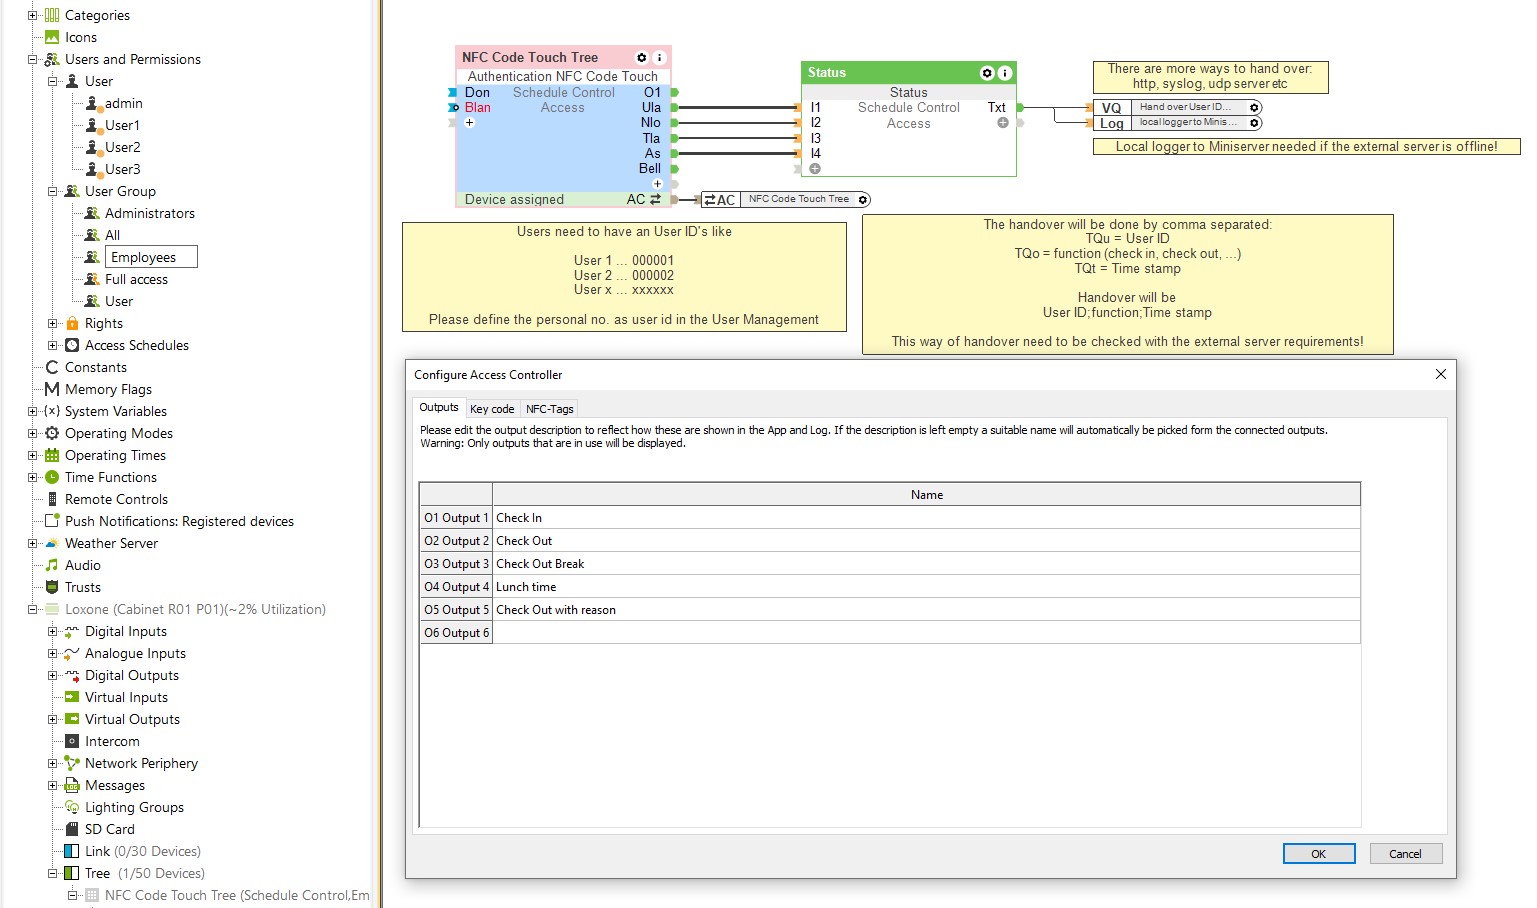
Task: Dismiss the dialog via Cancel
Action: (x=1405, y=853)
